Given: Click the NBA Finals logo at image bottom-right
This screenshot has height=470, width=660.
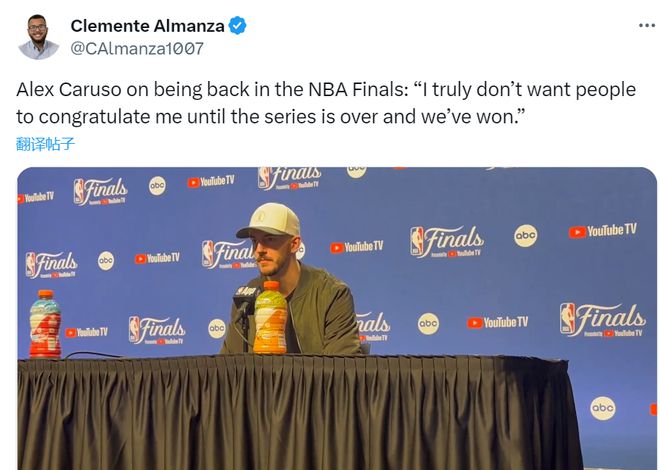Looking at the screenshot, I should point(602,320).
